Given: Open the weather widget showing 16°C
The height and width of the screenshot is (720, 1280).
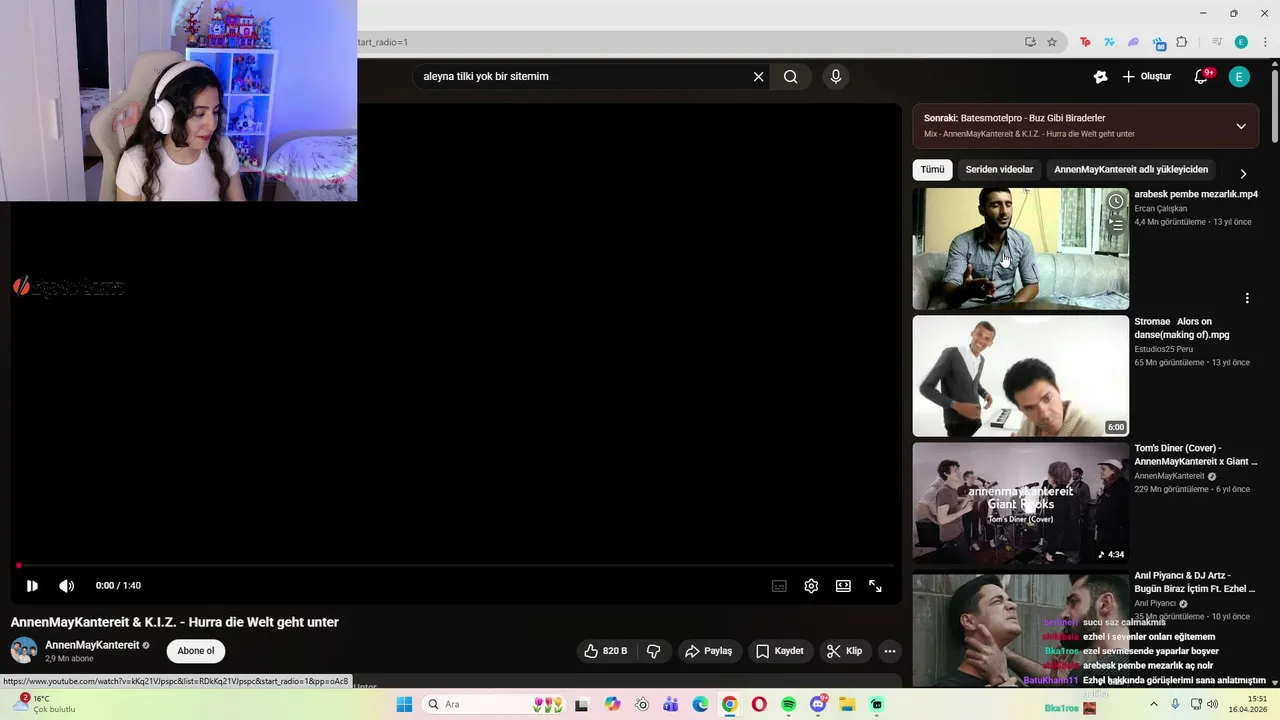Looking at the screenshot, I should pyautogui.click(x=42, y=704).
